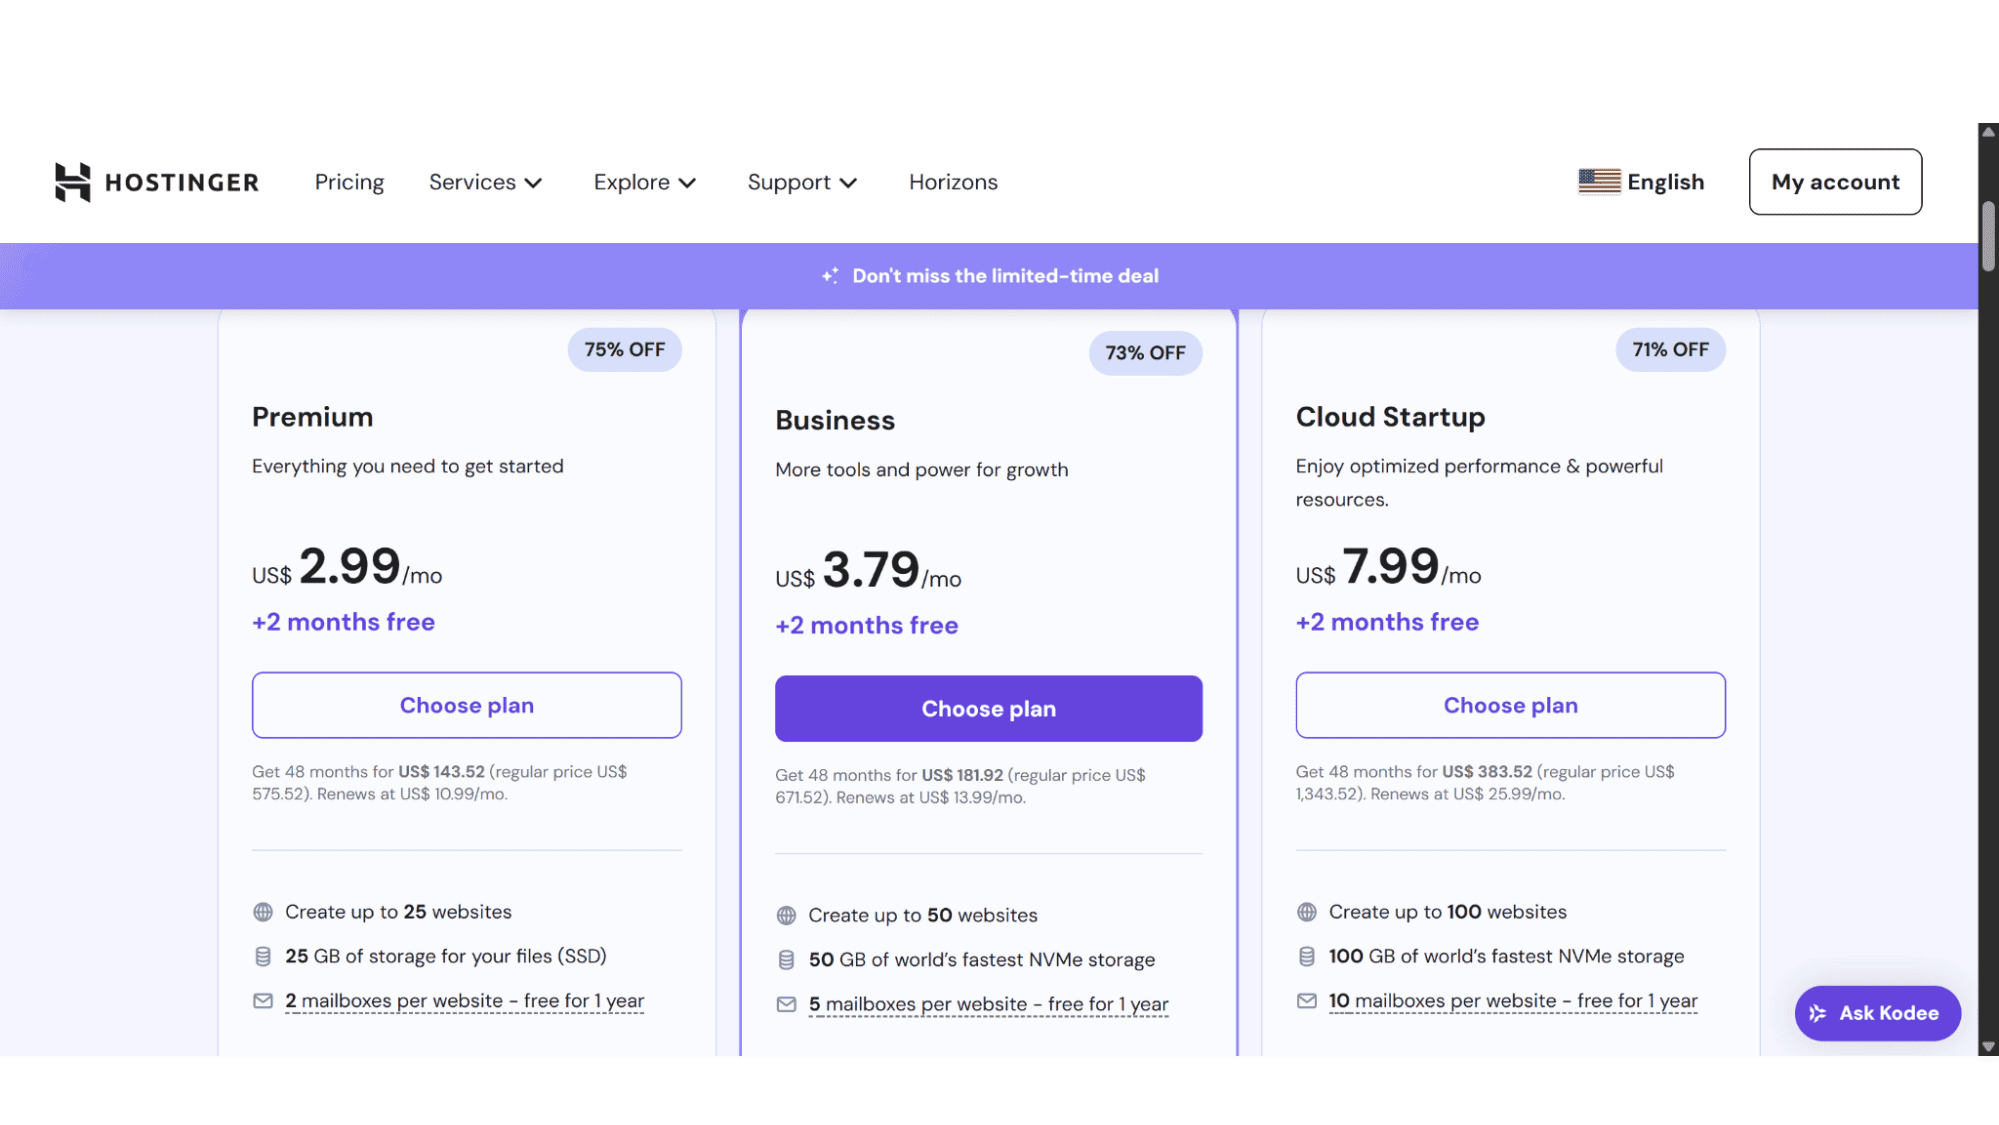Click '100 GB of world's fastest NVMe storage'
1999x1125 pixels.
point(1507,957)
